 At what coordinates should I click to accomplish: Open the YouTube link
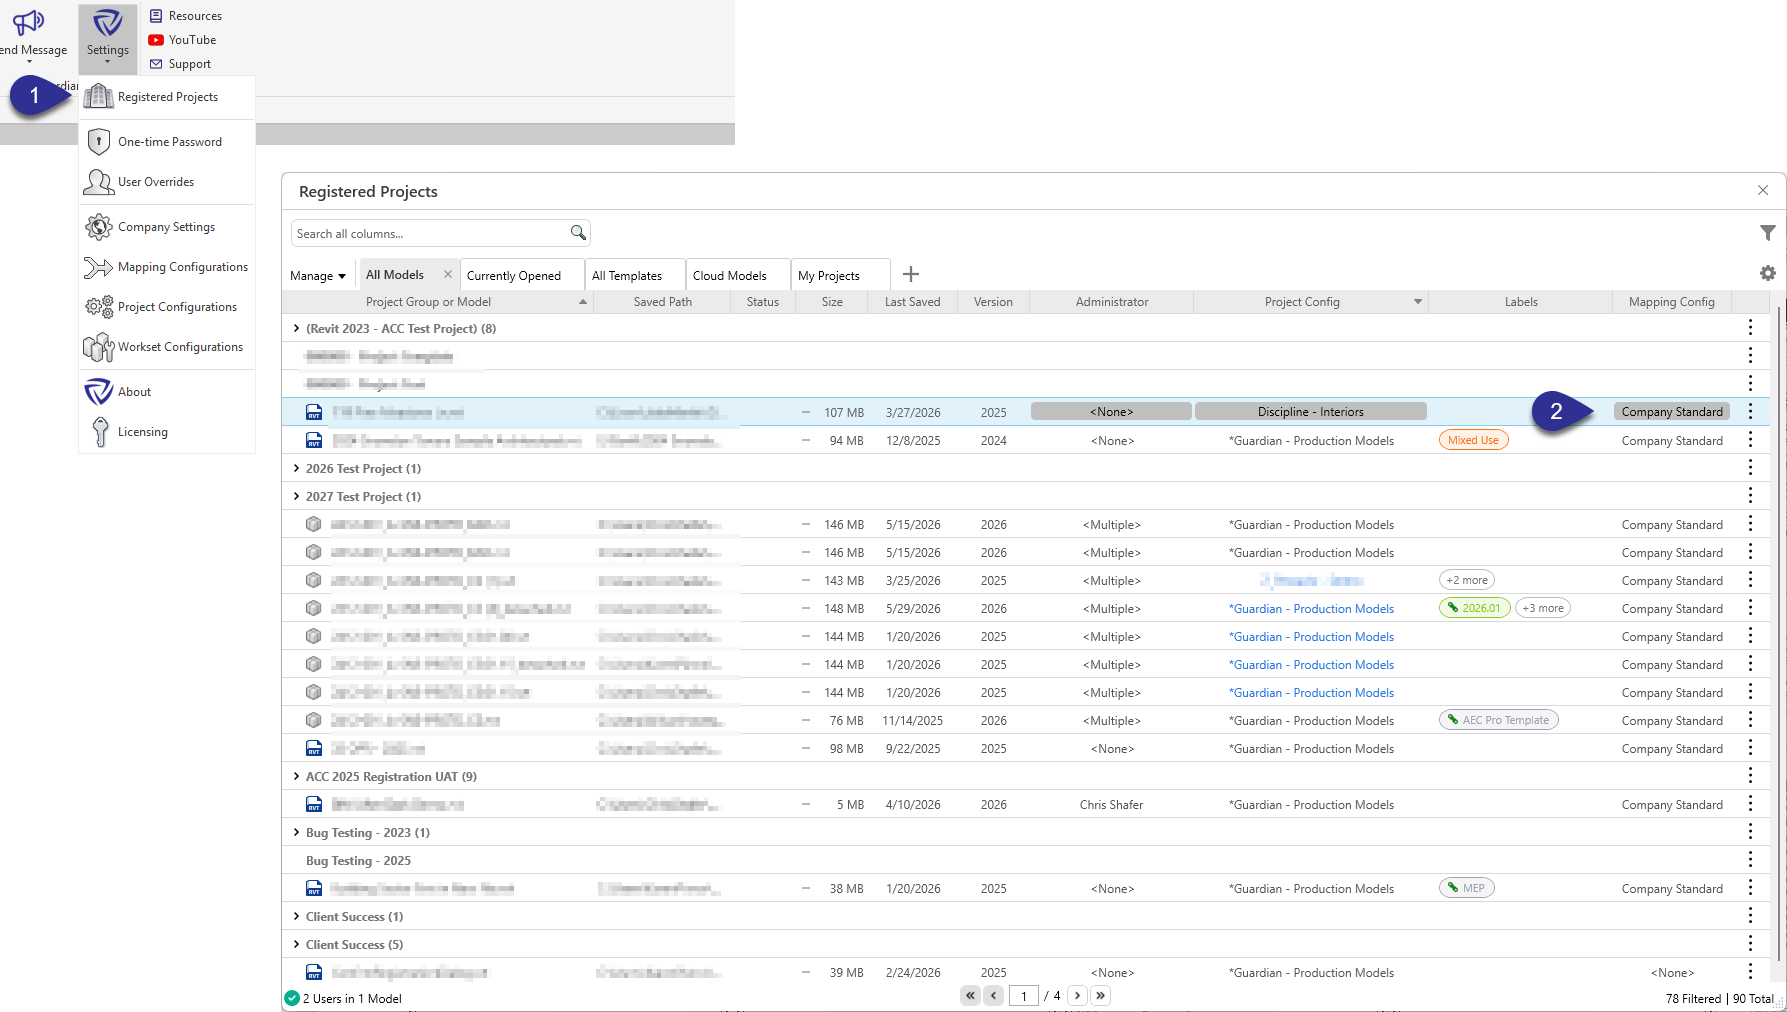click(182, 40)
